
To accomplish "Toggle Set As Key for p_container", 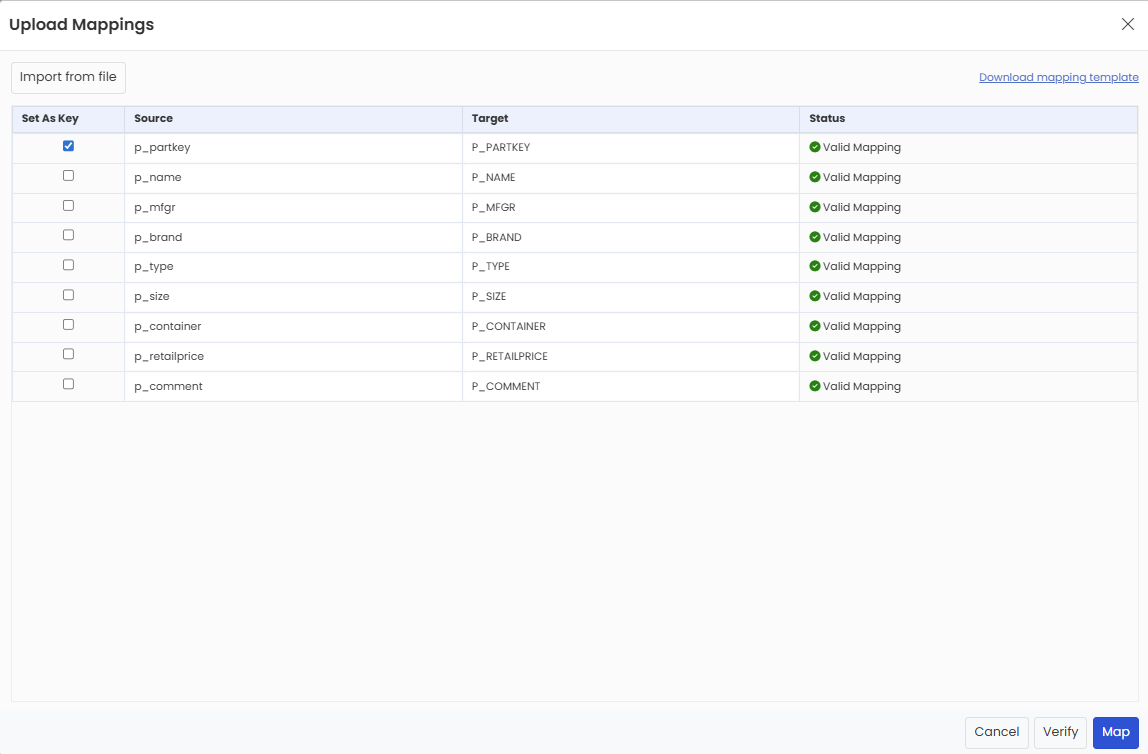I will [x=68, y=324].
